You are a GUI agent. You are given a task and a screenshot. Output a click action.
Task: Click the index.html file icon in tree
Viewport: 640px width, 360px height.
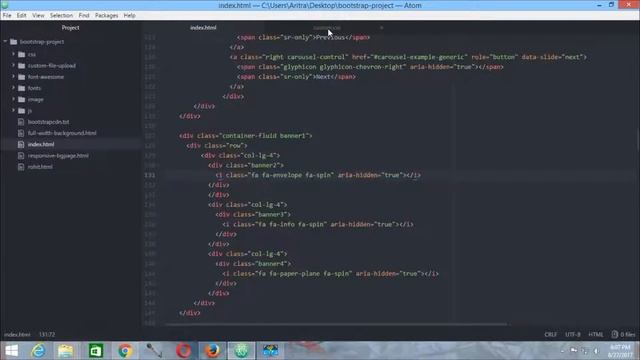[x=21, y=144]
